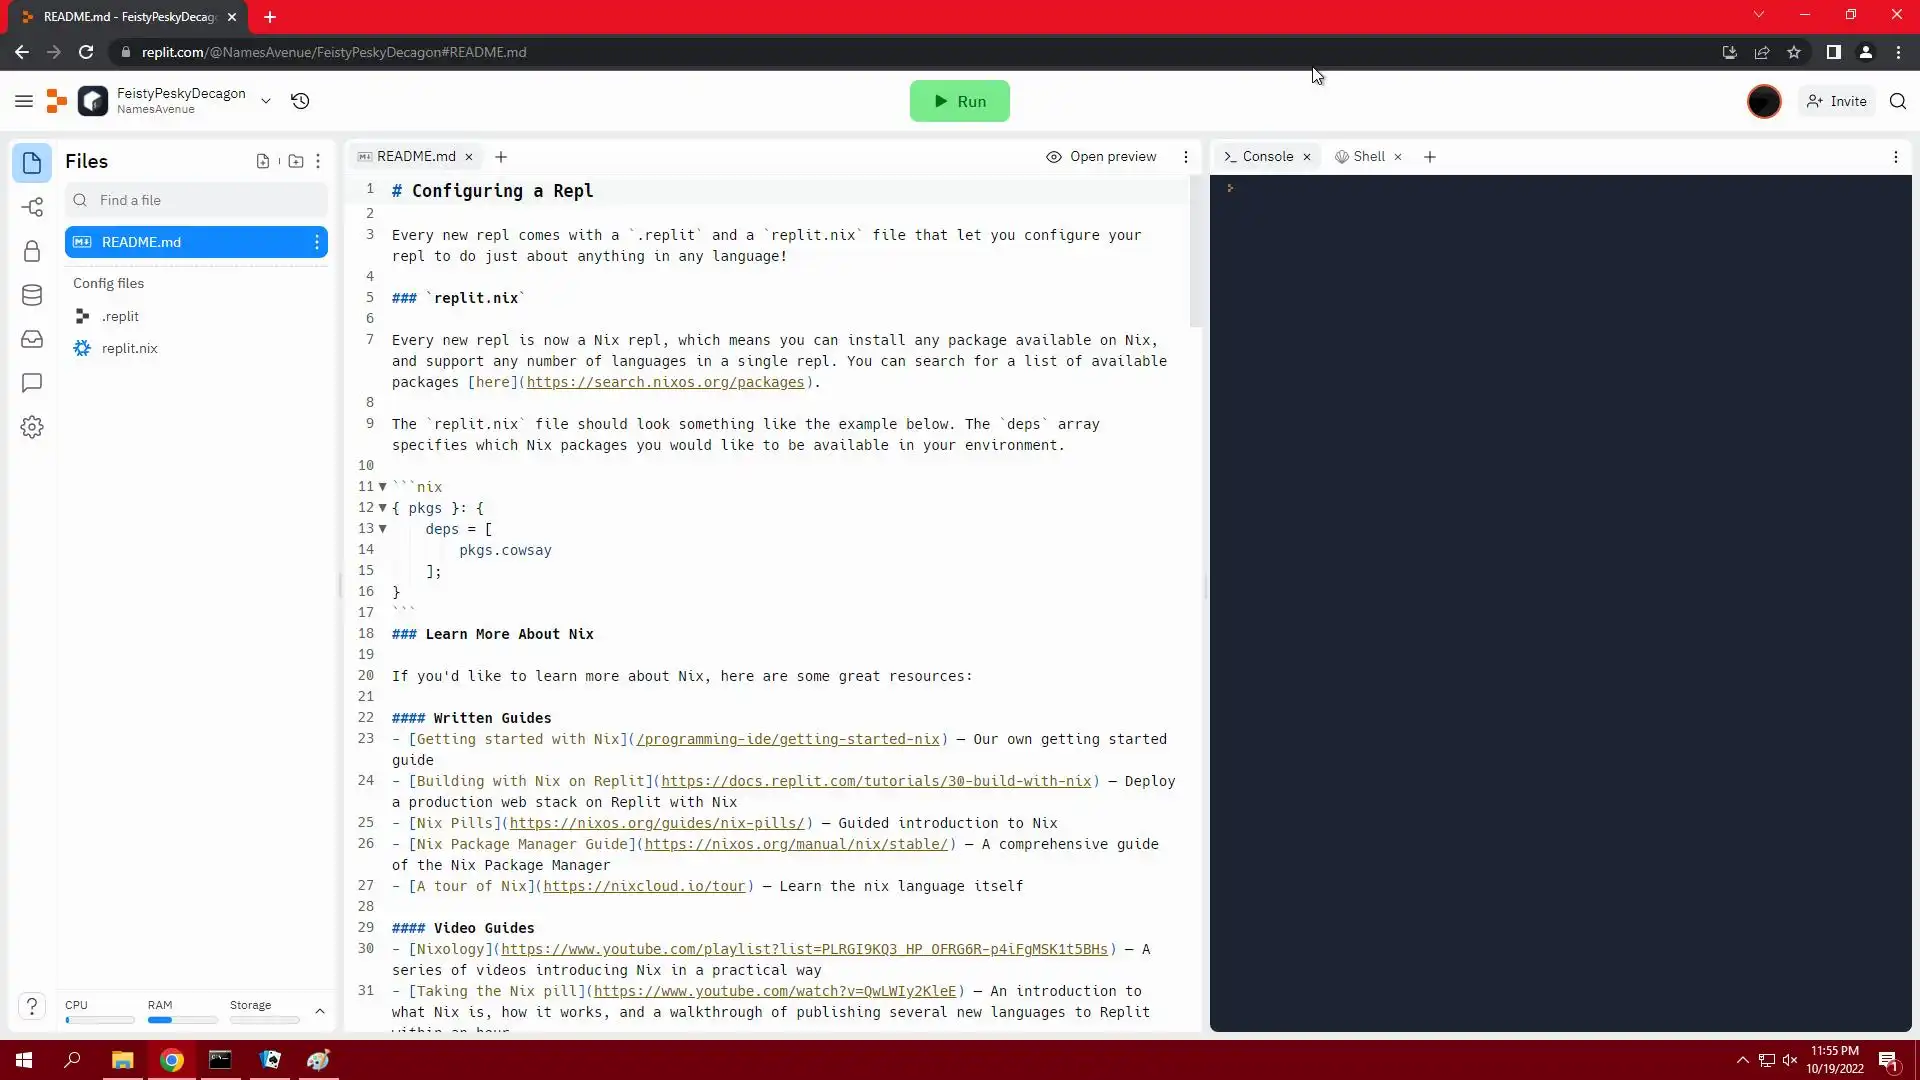Switch to the Shell tab
This screenshot has height=1080, width=1920.
[x=1368, y=157]
